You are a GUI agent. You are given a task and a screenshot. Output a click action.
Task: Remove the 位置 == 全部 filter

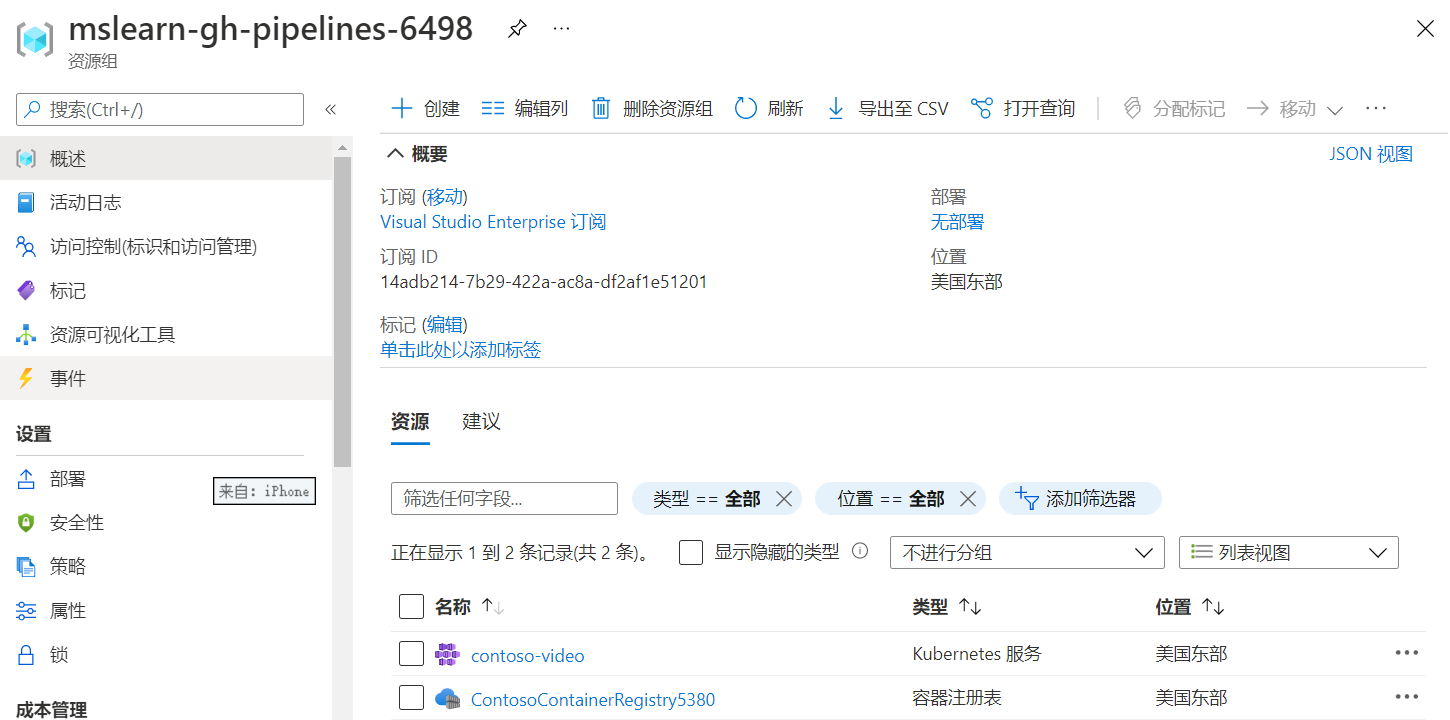[x=967, y=499]
